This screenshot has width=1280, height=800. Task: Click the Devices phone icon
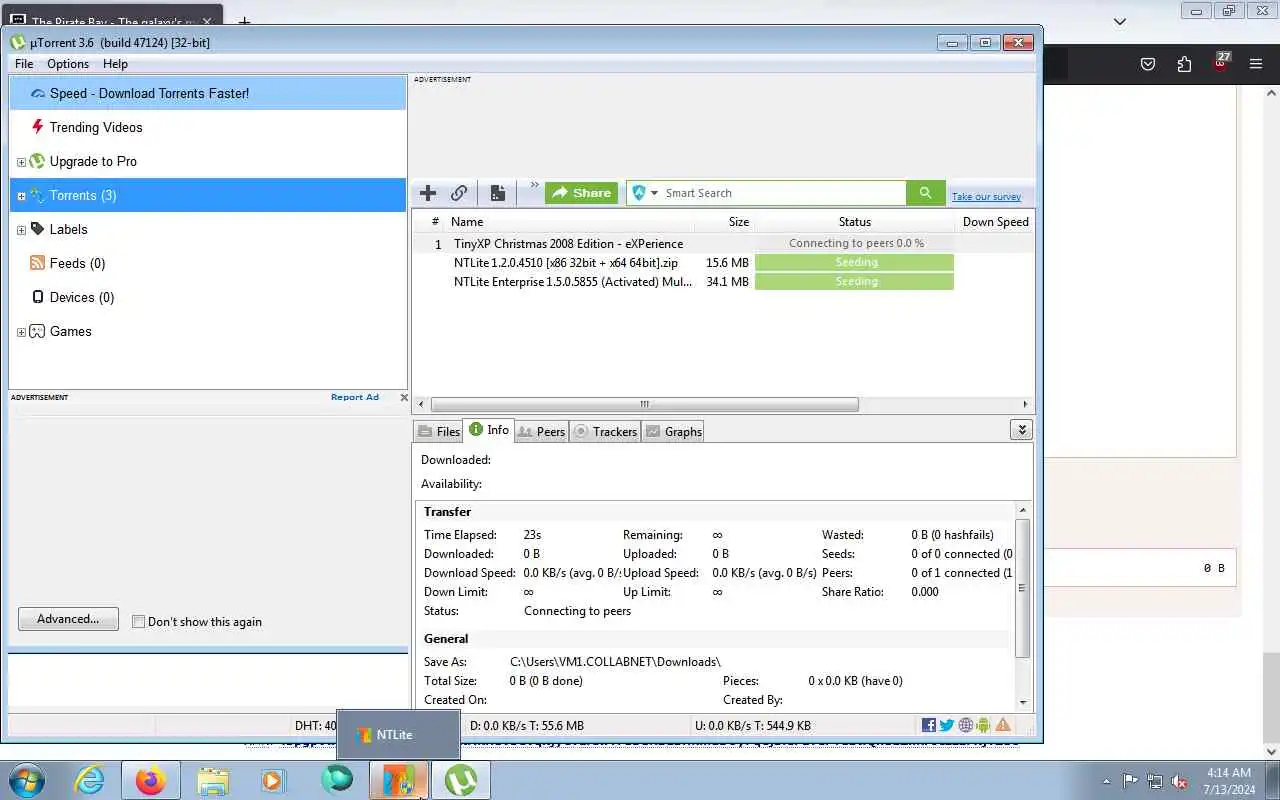(x=37, y=297)
